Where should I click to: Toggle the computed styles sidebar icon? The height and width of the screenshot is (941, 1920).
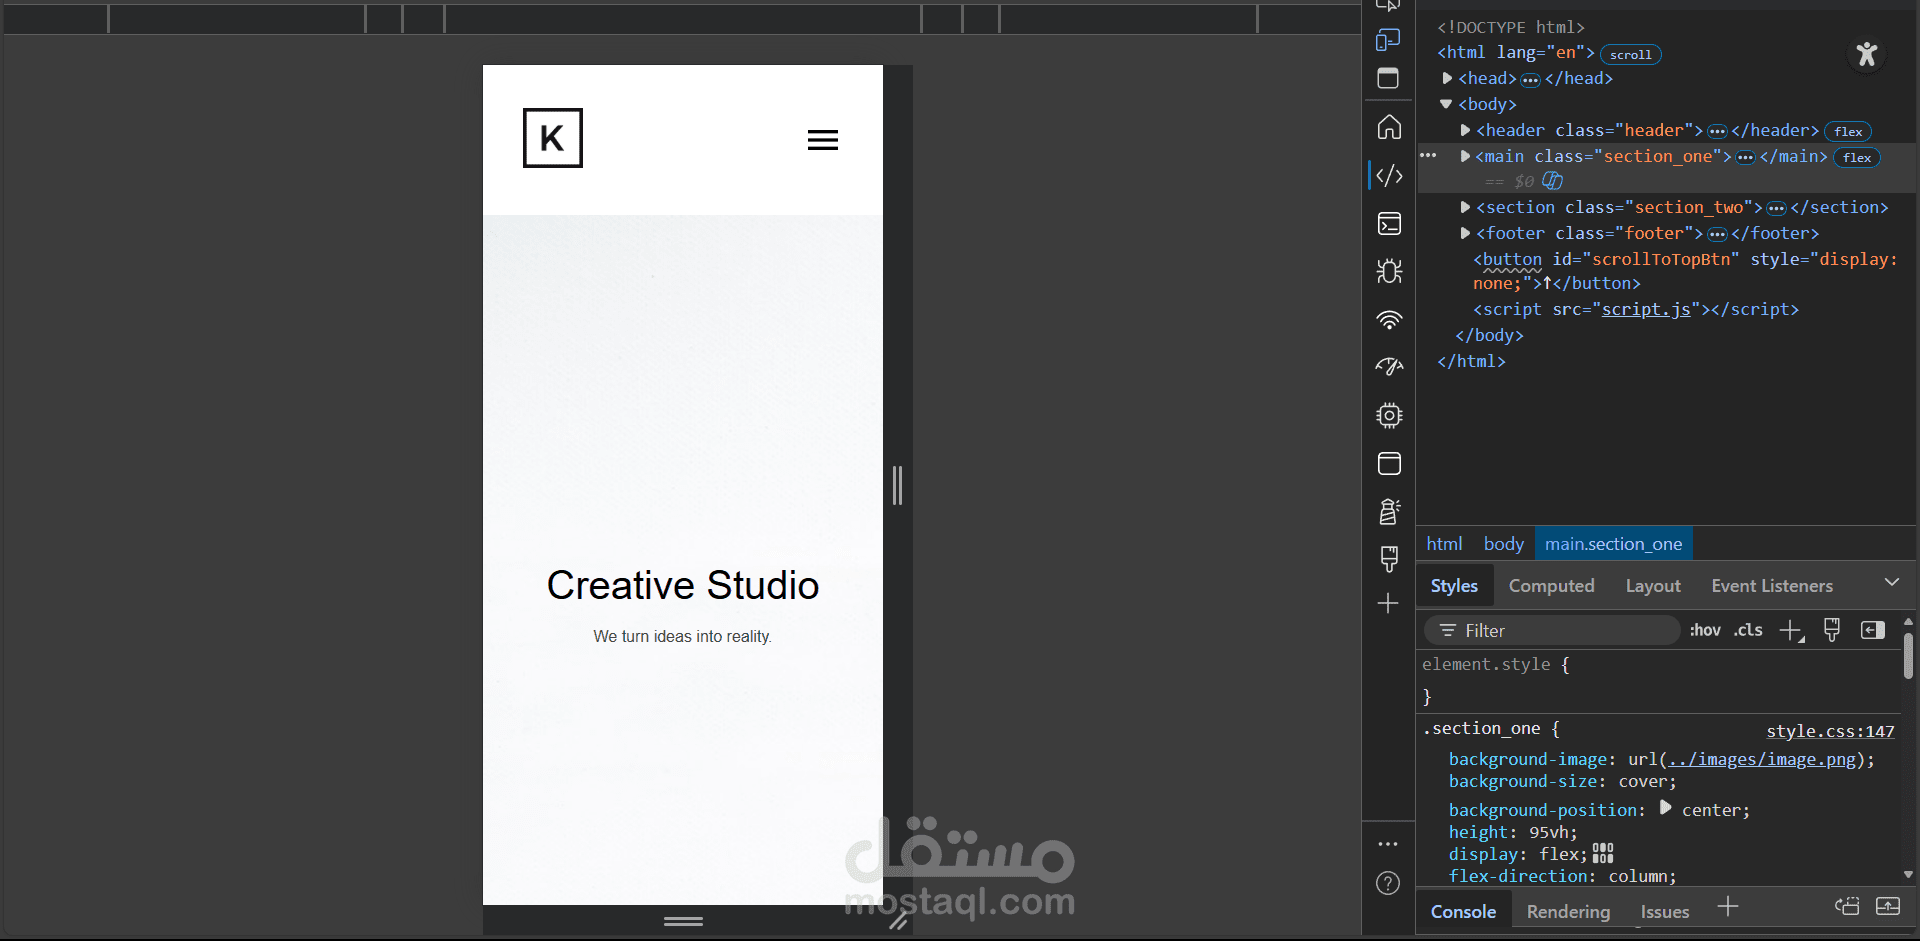coord(1872,630)
